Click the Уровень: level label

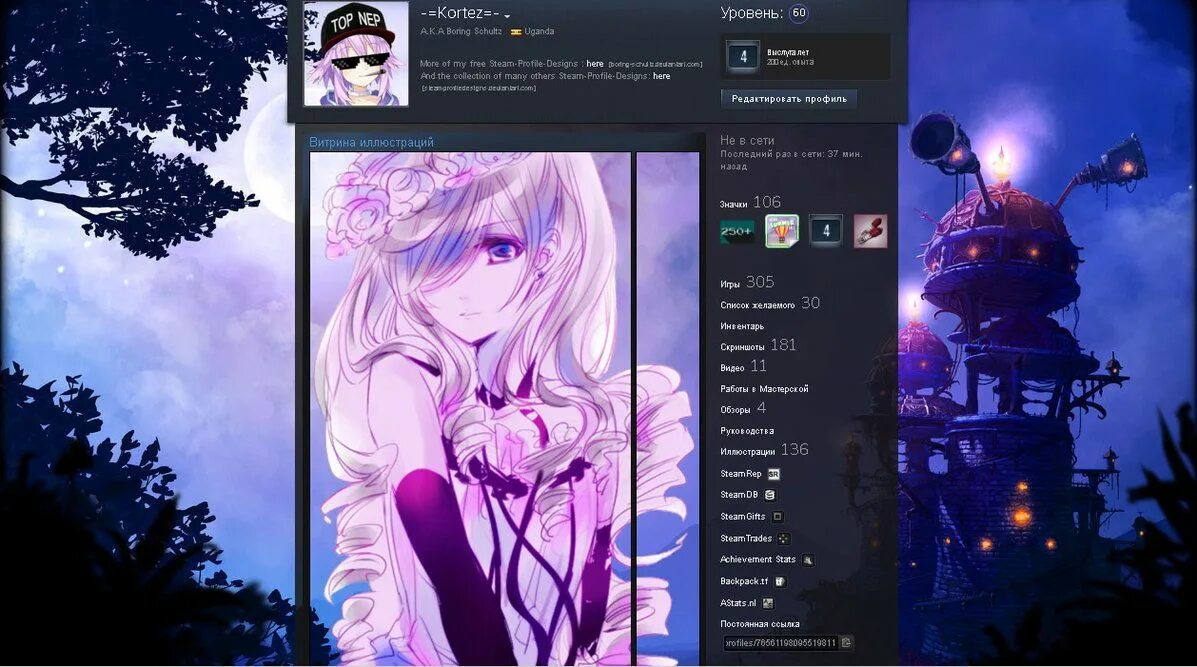[x=752, y=14]
